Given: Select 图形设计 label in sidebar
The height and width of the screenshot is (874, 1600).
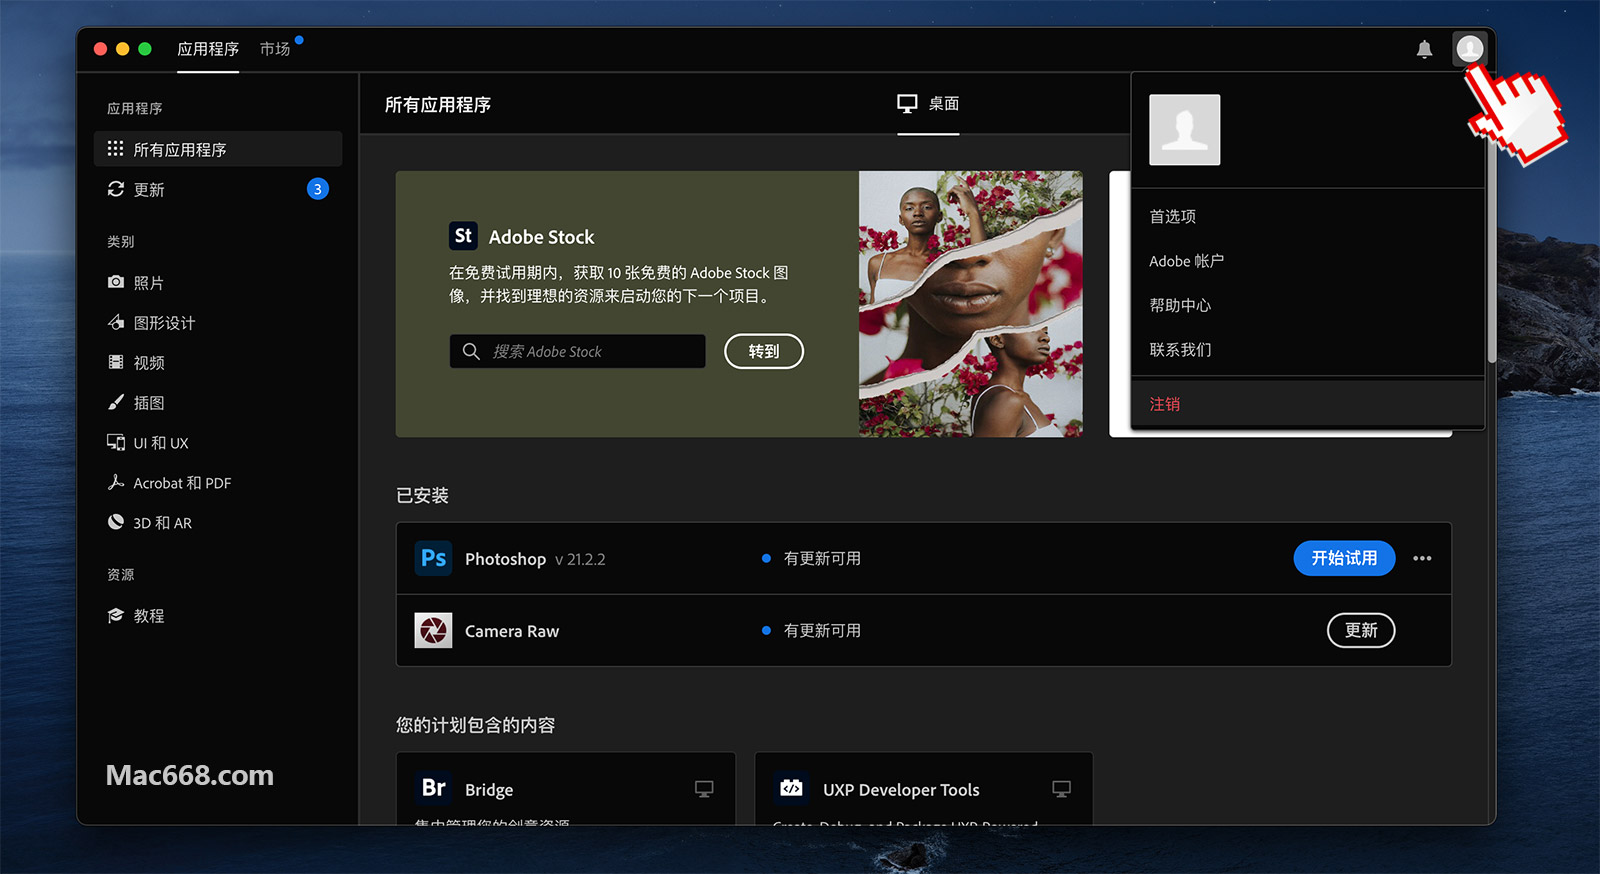Looking at the screenshot, I should coord(164,323).
